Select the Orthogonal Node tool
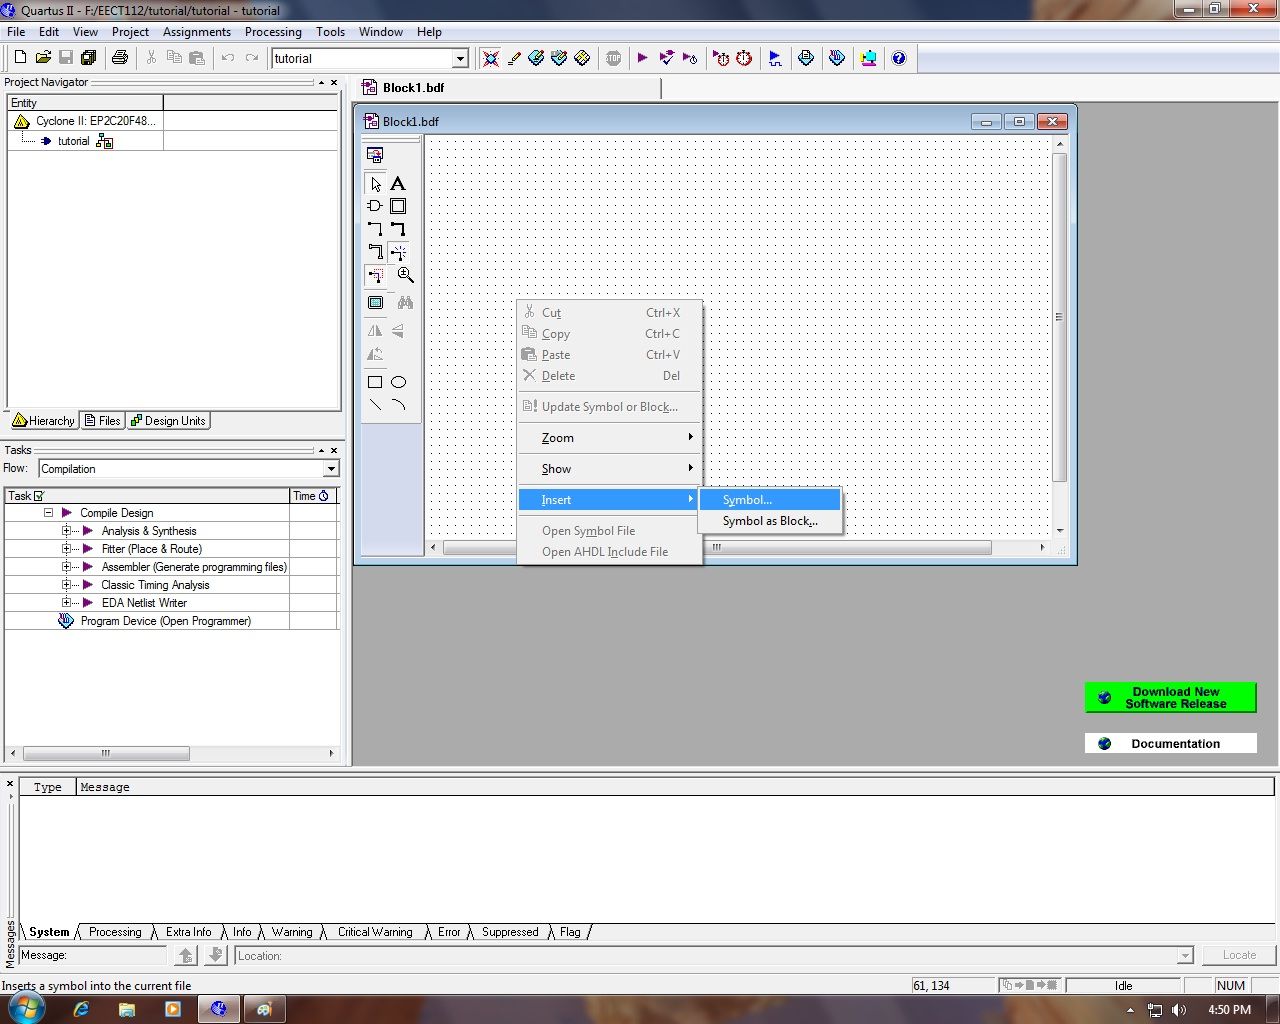1280x1024 pixels. pyautogui.click(x=375, y=229)
